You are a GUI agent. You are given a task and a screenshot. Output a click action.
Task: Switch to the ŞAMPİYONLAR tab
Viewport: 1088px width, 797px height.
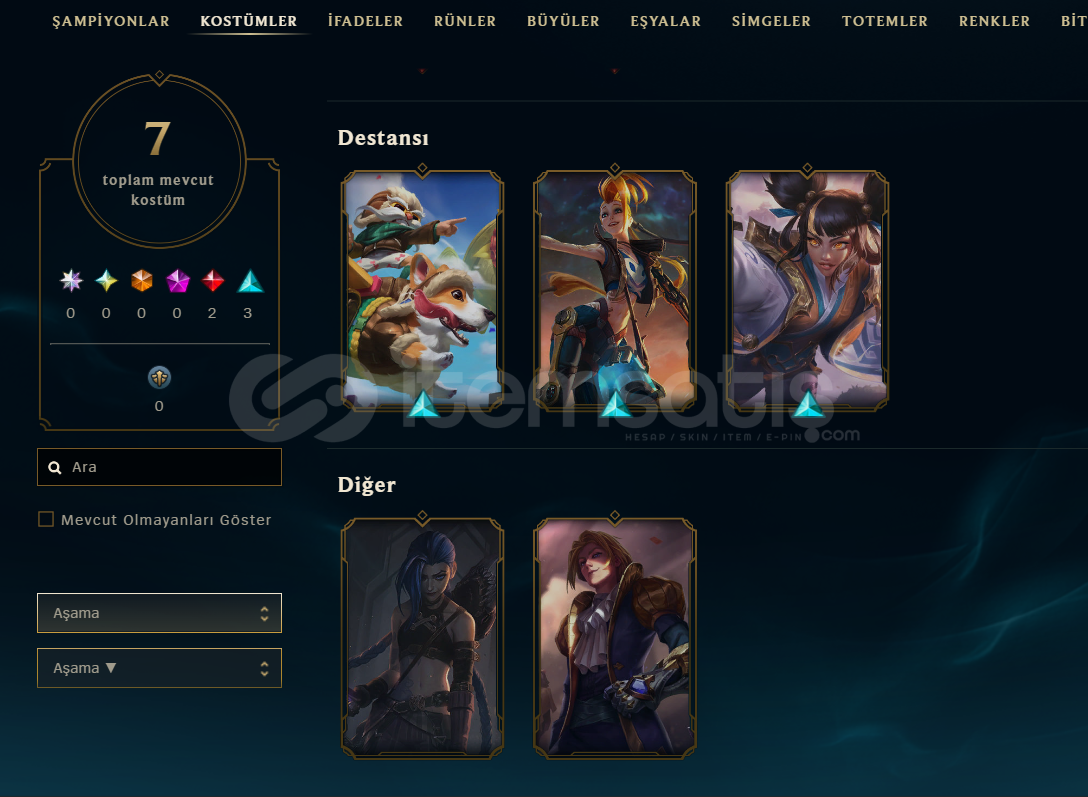111,22
